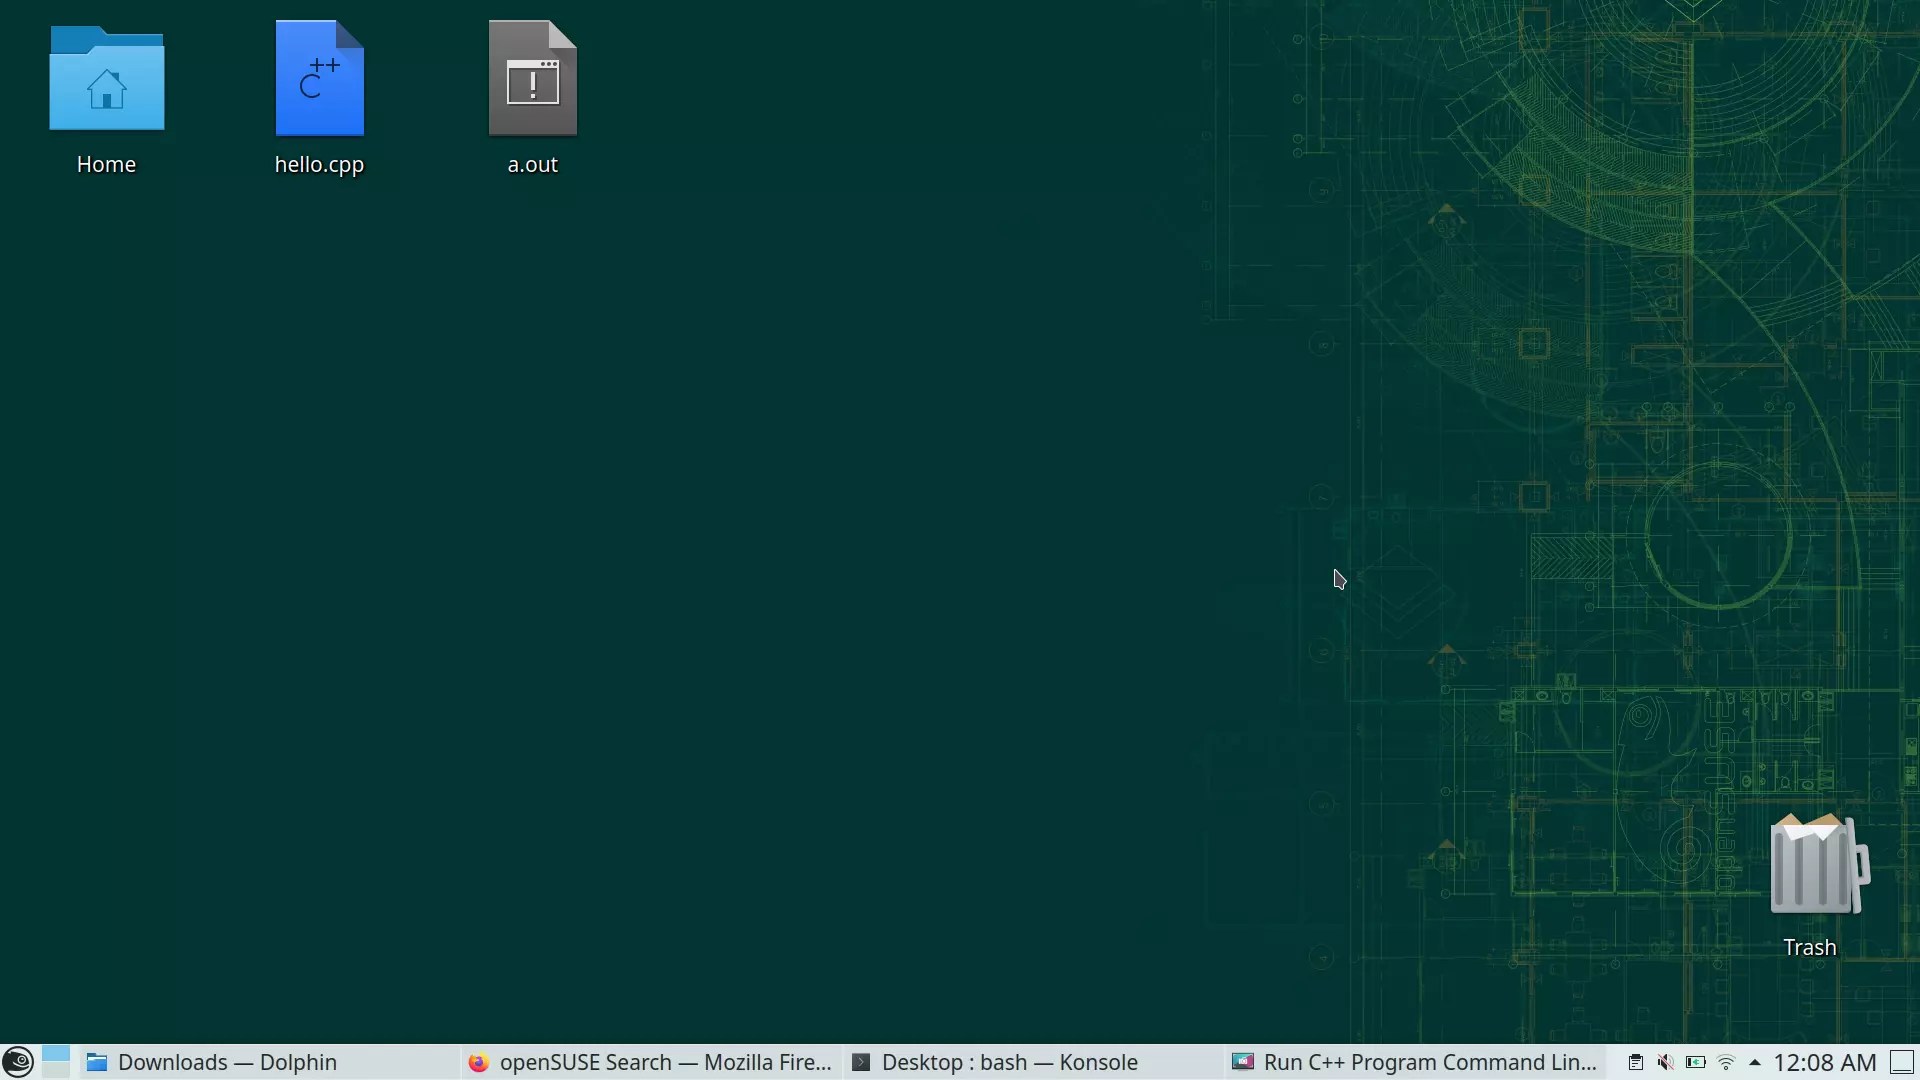Open the openSUSE application launcher
1920x1080 pixels.
[18, 1062]
